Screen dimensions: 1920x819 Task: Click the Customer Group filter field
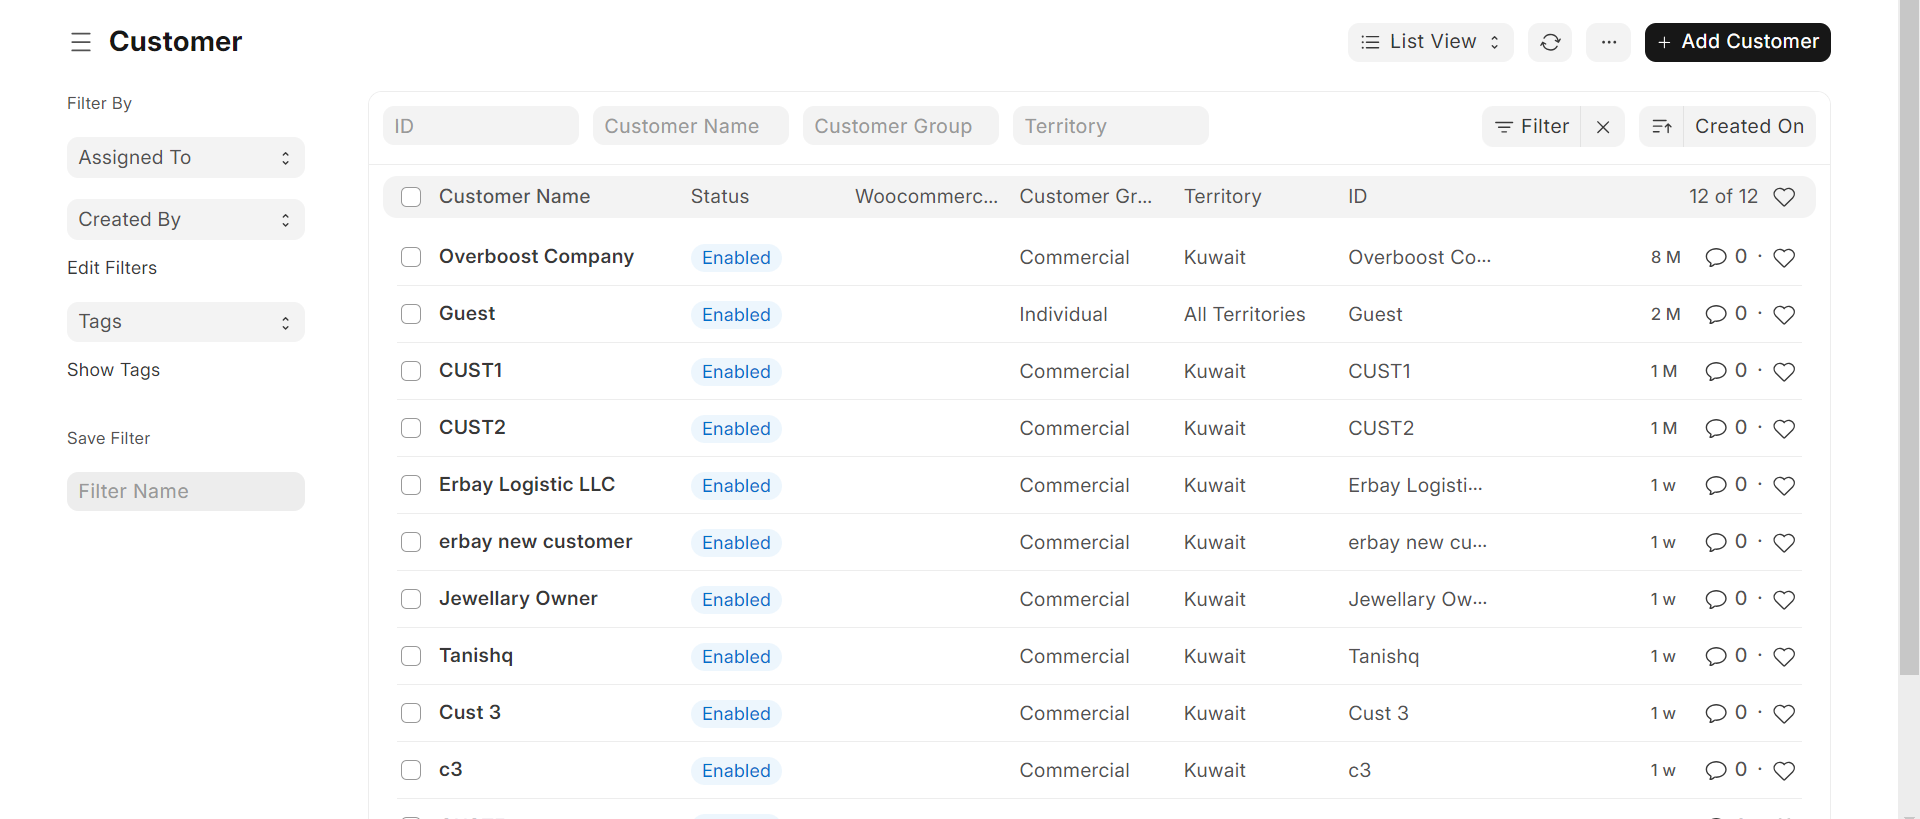900,126
